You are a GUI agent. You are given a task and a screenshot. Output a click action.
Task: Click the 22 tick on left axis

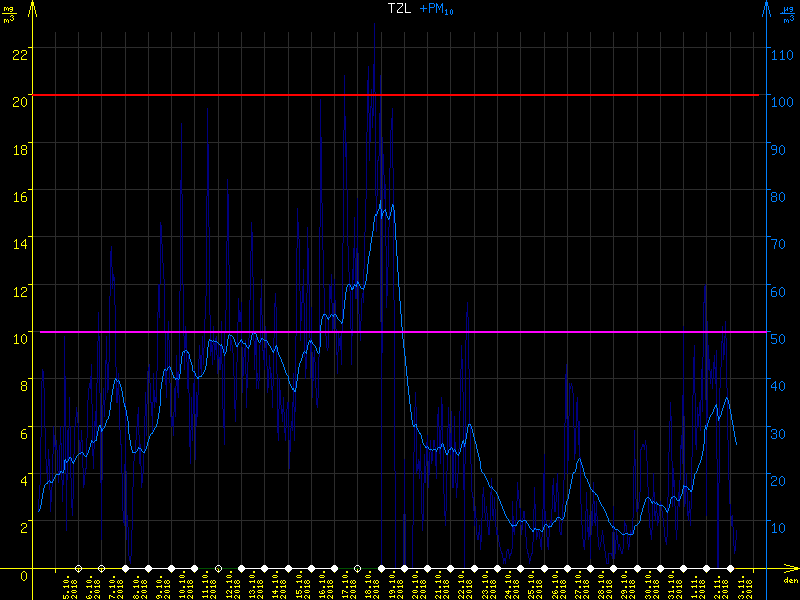point(20,53)
